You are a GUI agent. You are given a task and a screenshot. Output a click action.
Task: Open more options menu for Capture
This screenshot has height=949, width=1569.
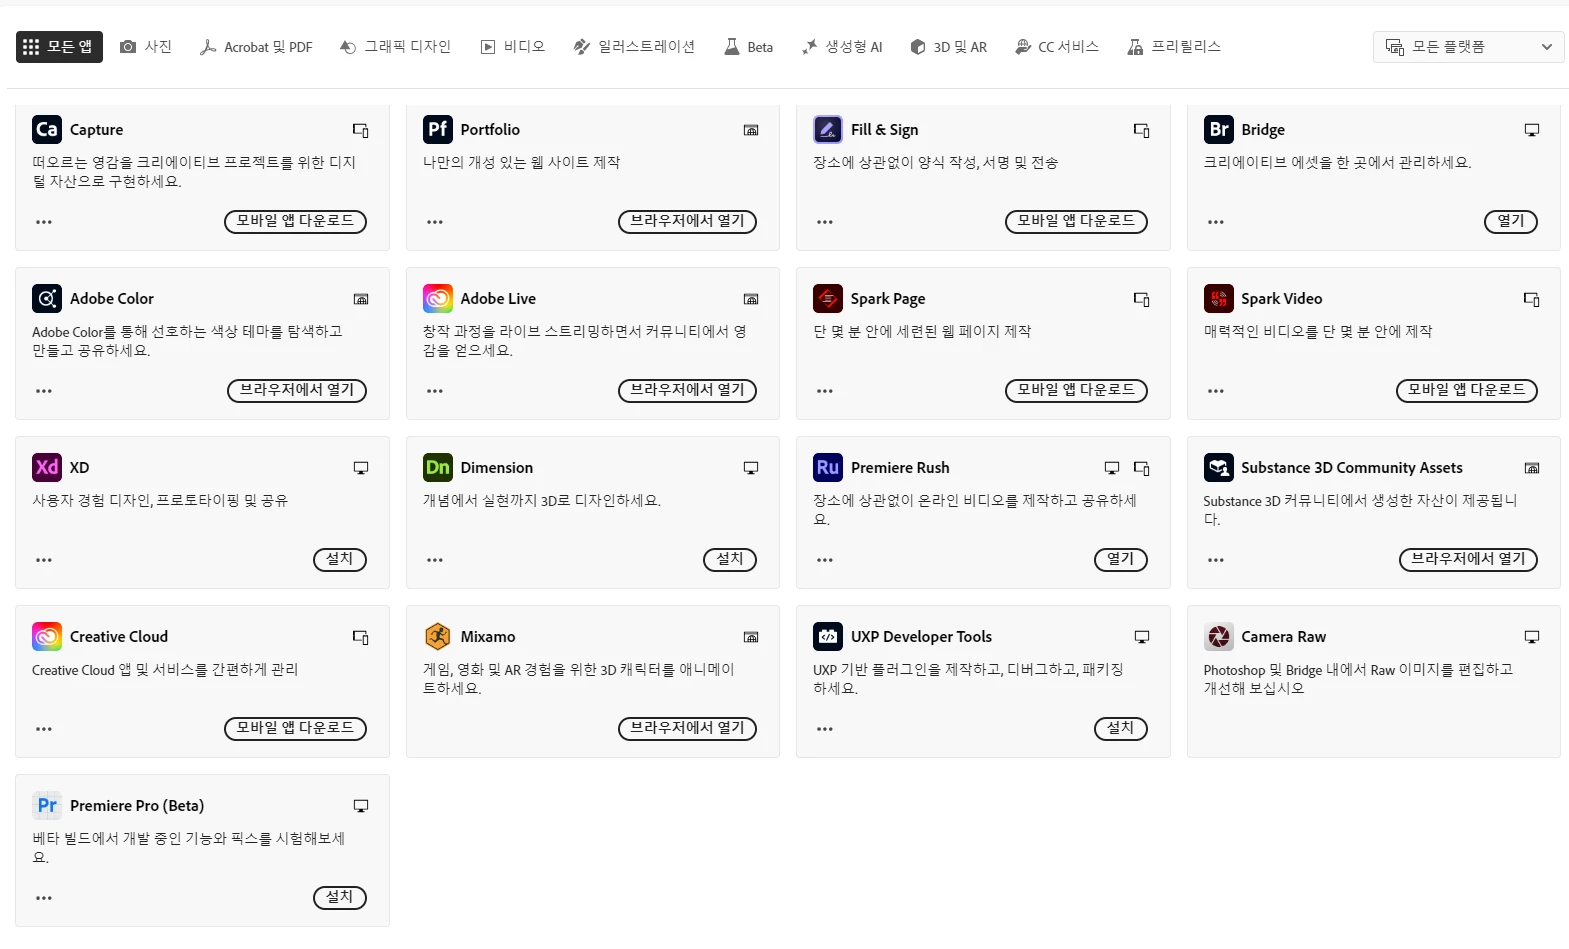click(44, 222)
